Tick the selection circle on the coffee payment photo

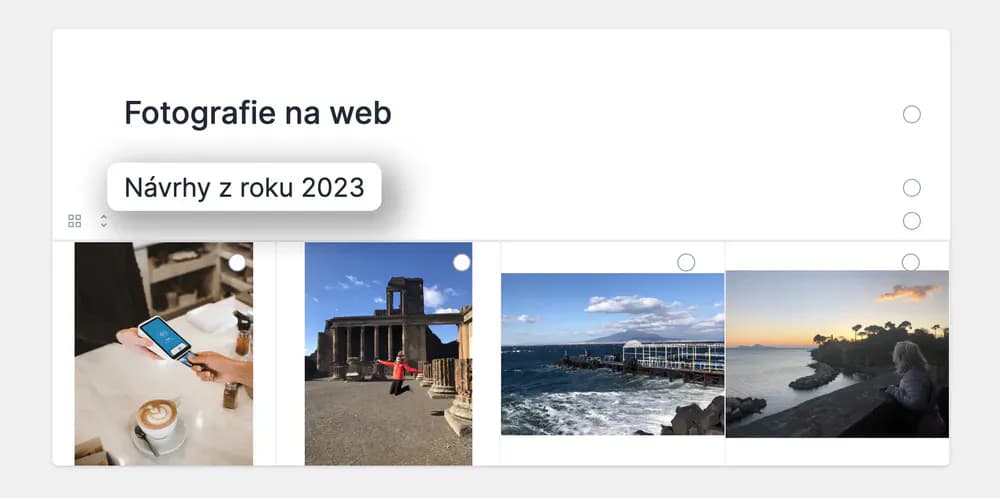click(237, 262)
